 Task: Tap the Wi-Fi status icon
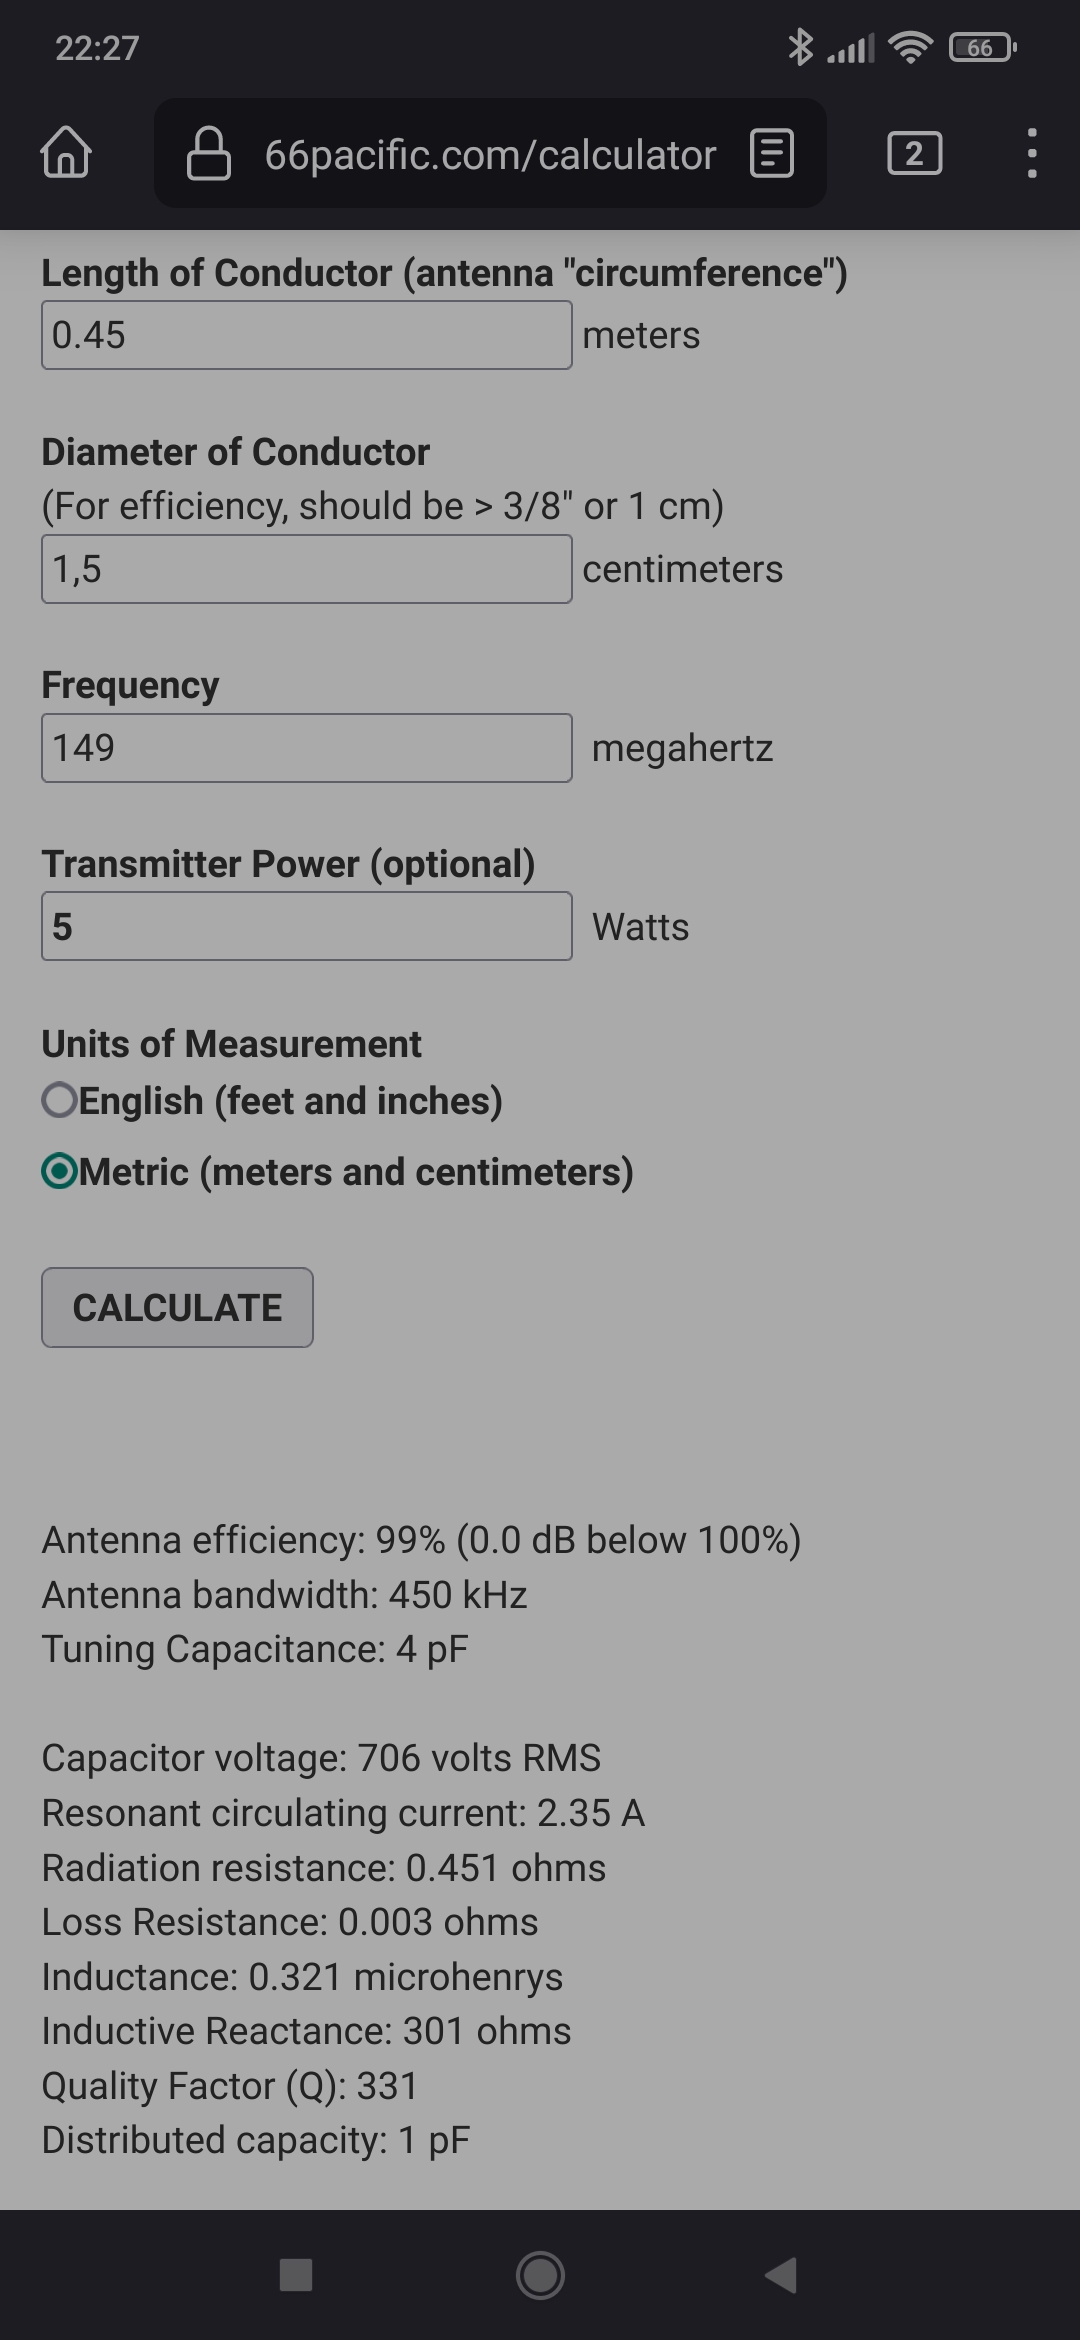(x=910, y=47)
